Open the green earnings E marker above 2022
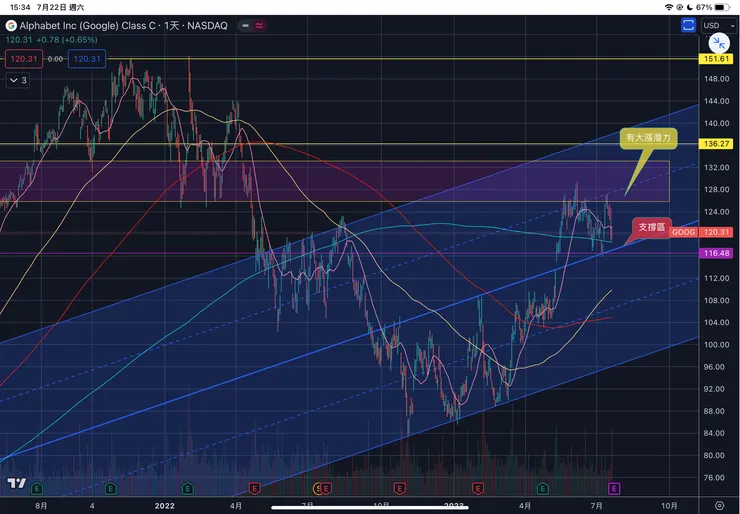Image resolution: width=740 pixels, height=514 pixels. (x=188, y=488)
